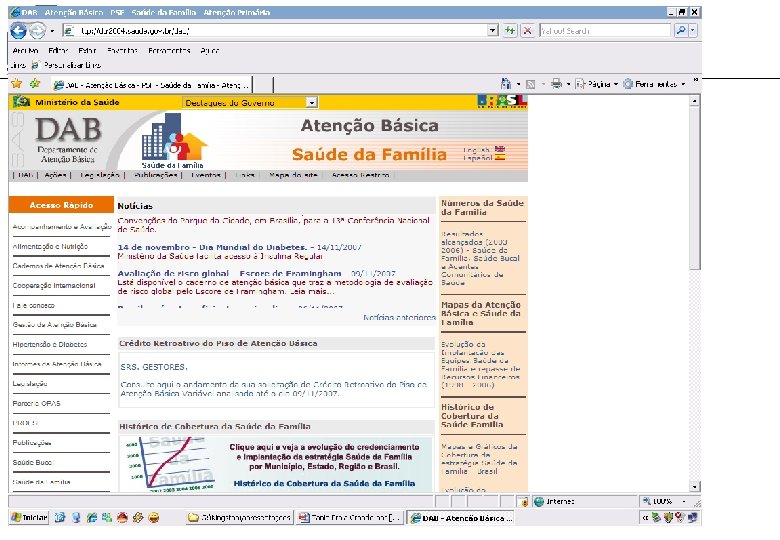This screenshot has width=780, height=540.
Task: Expand the address bar URL history dropdown
Action: (x=492, y=30)
